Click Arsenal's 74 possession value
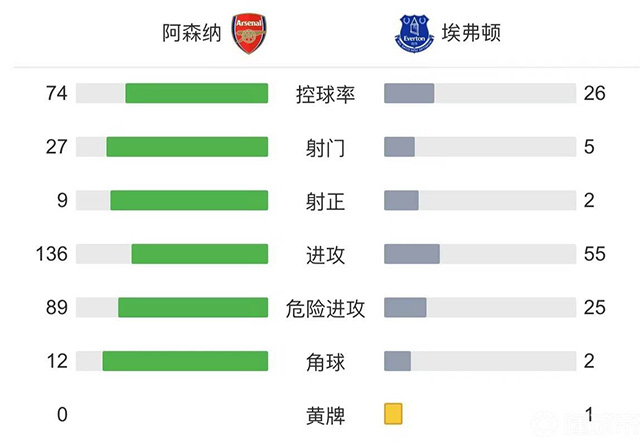Viewport: 640px width, 443px height. click(56, 93)
